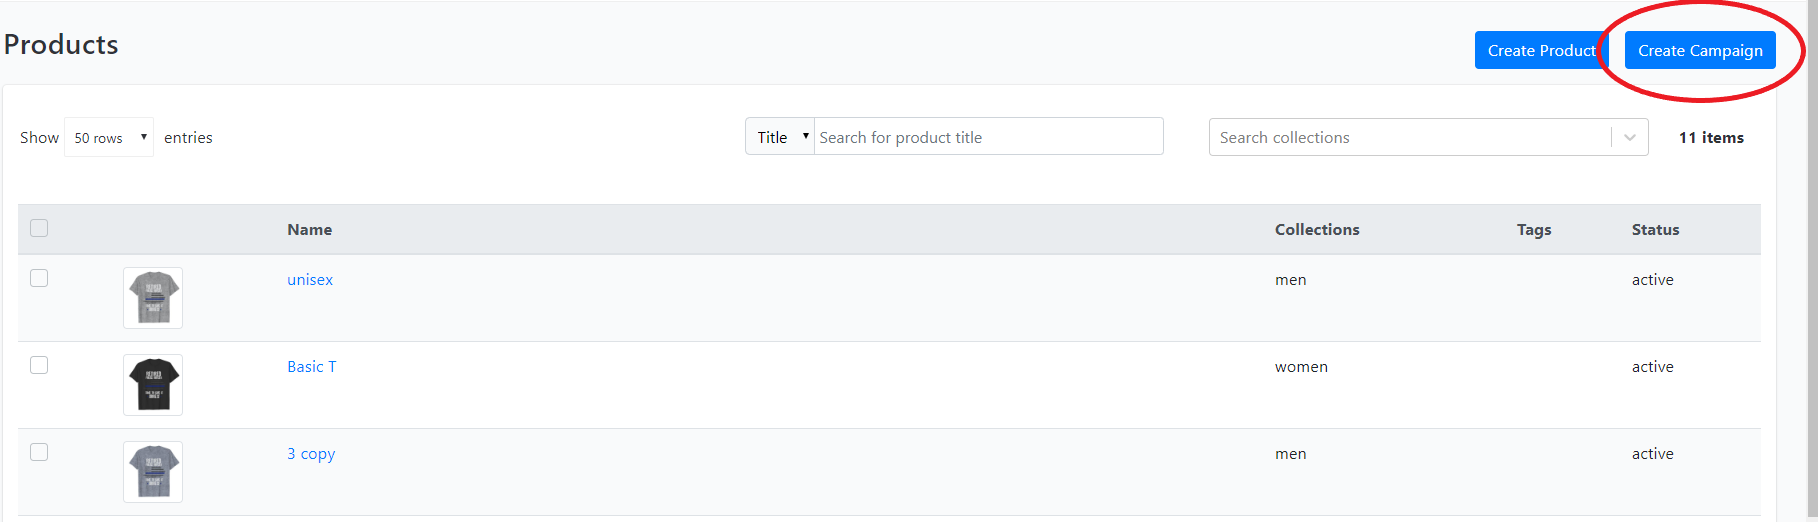Open the Title search filter dropdown
1818x522 pixels.
pos(780,137)
